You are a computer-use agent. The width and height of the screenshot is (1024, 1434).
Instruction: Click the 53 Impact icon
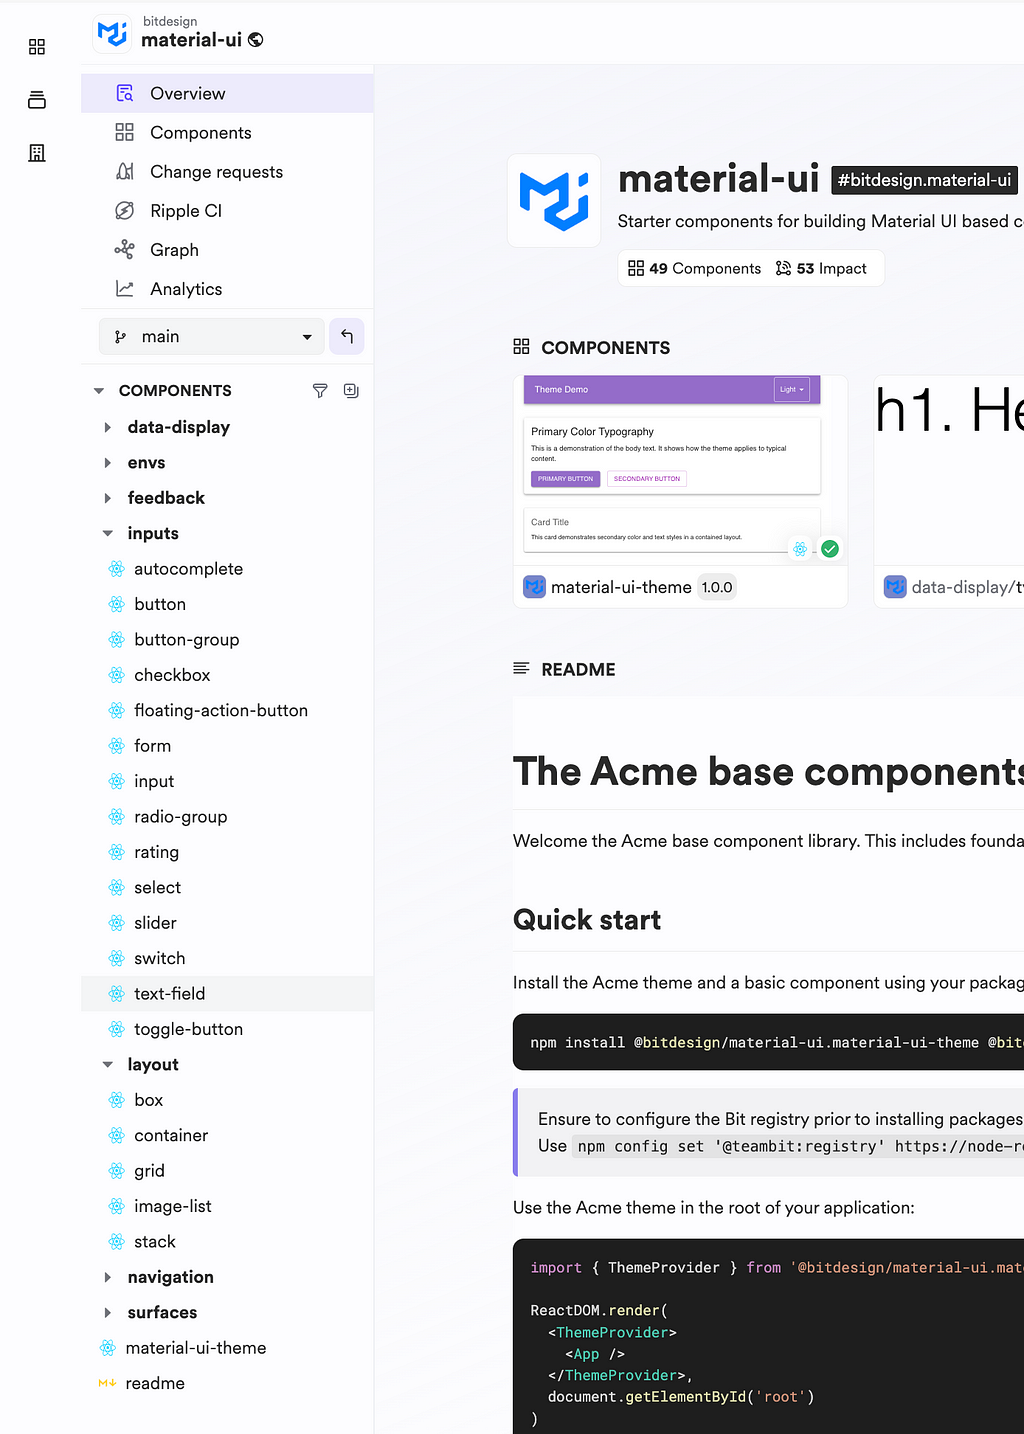(784, 268)
